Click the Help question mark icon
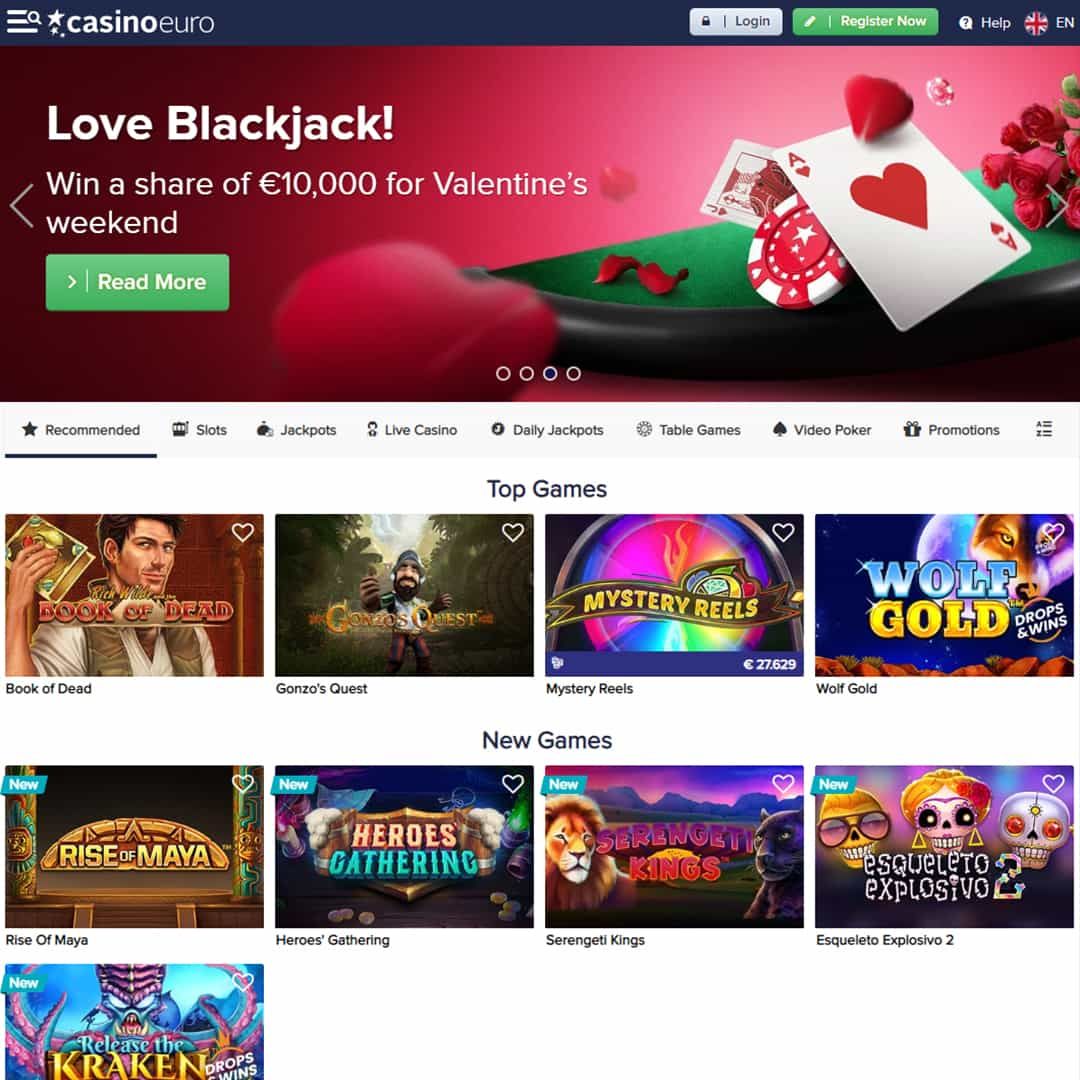Viewport: 1080px width, 1080px height. [x=966, y=23]
